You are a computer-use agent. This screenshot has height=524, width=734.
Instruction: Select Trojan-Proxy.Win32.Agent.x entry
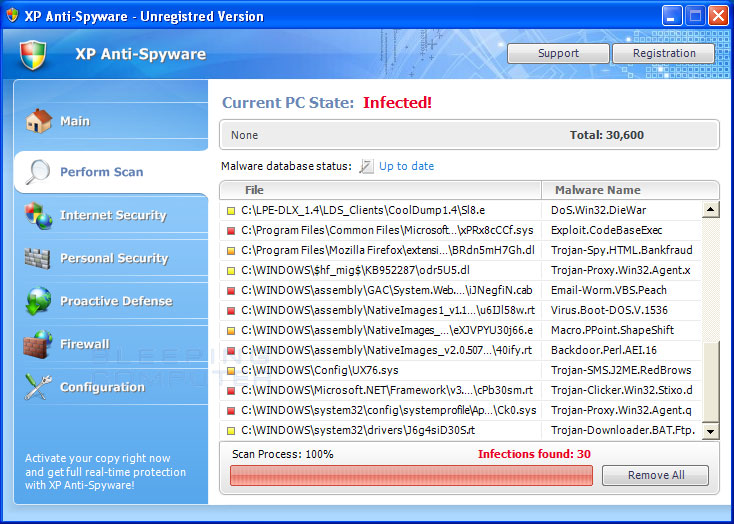tap(620, 271)
